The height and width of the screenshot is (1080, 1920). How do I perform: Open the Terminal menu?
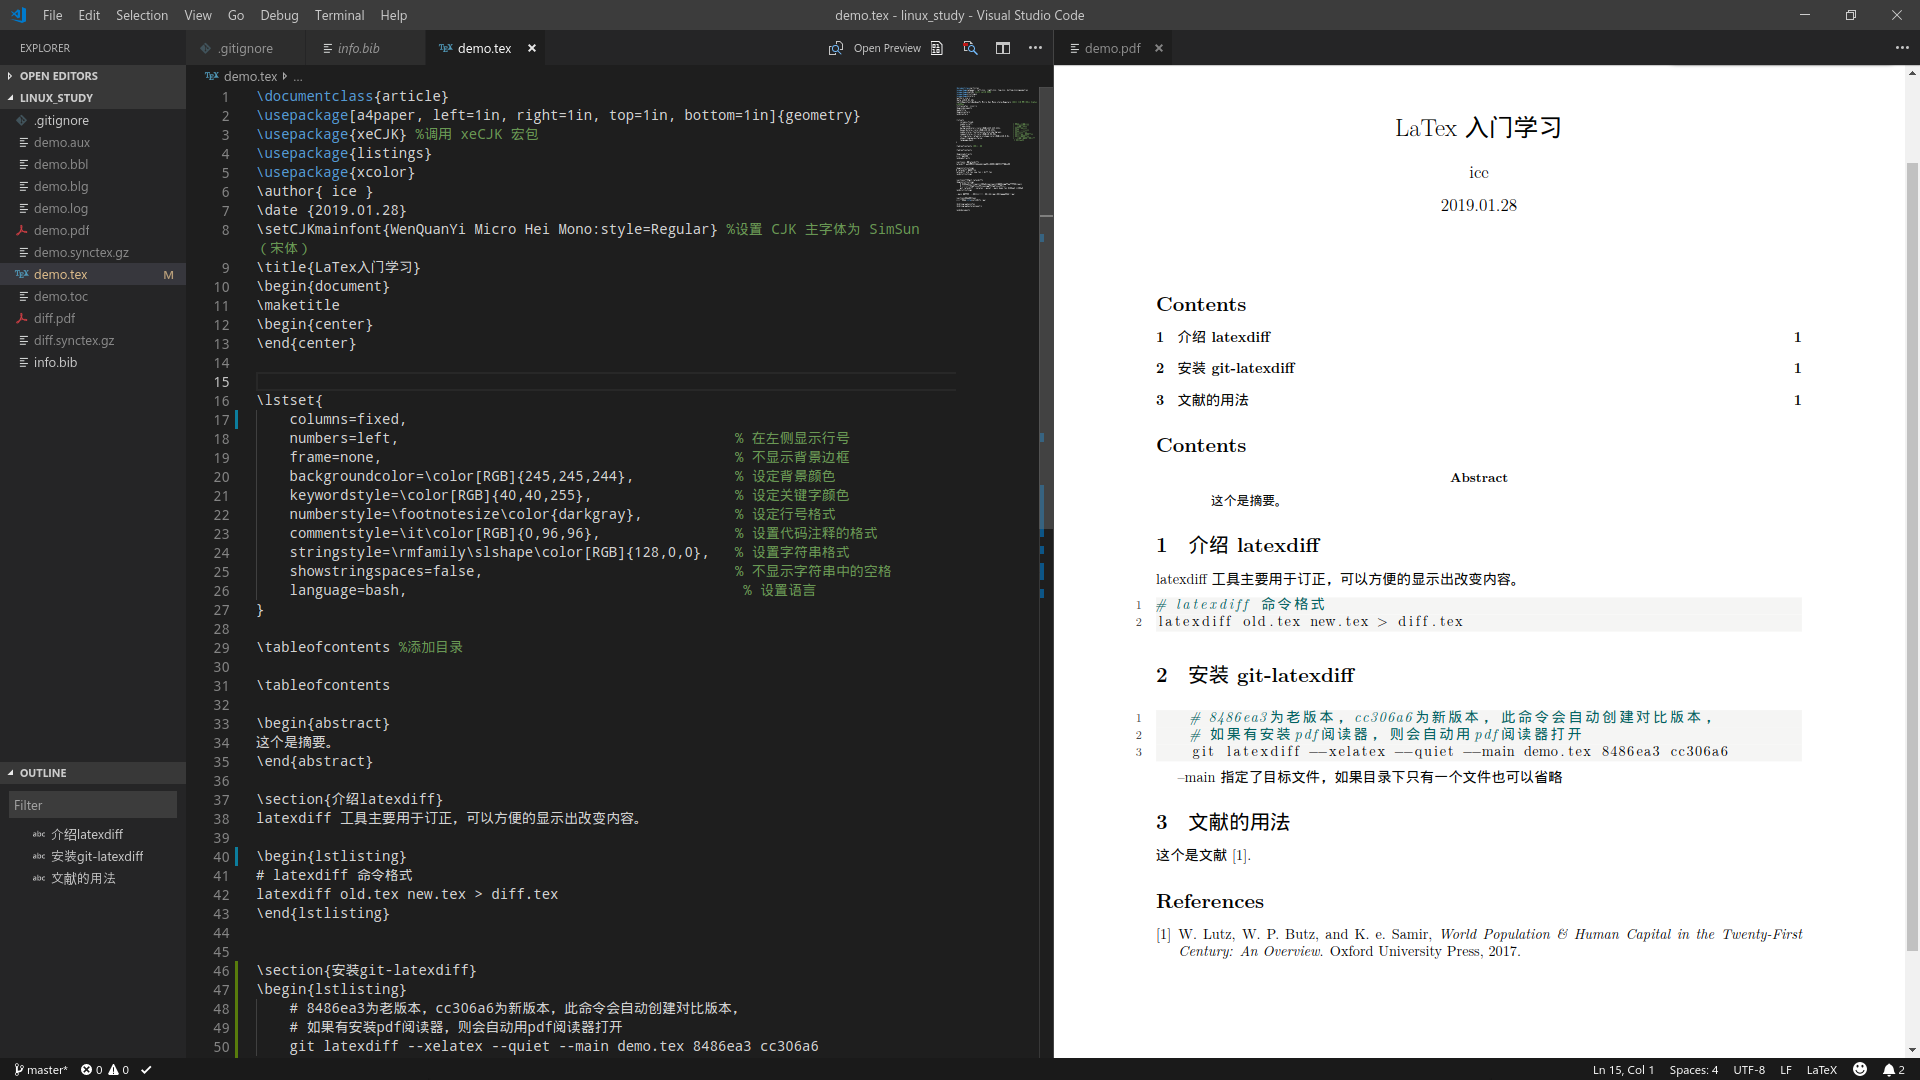coord(338,15)
